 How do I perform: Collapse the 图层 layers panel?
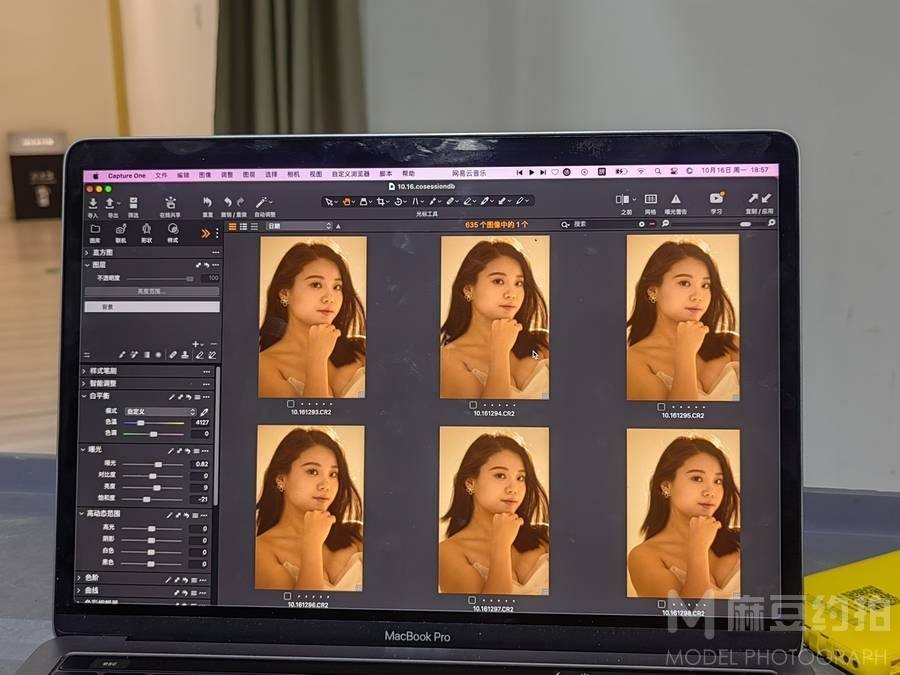[87, 265]
